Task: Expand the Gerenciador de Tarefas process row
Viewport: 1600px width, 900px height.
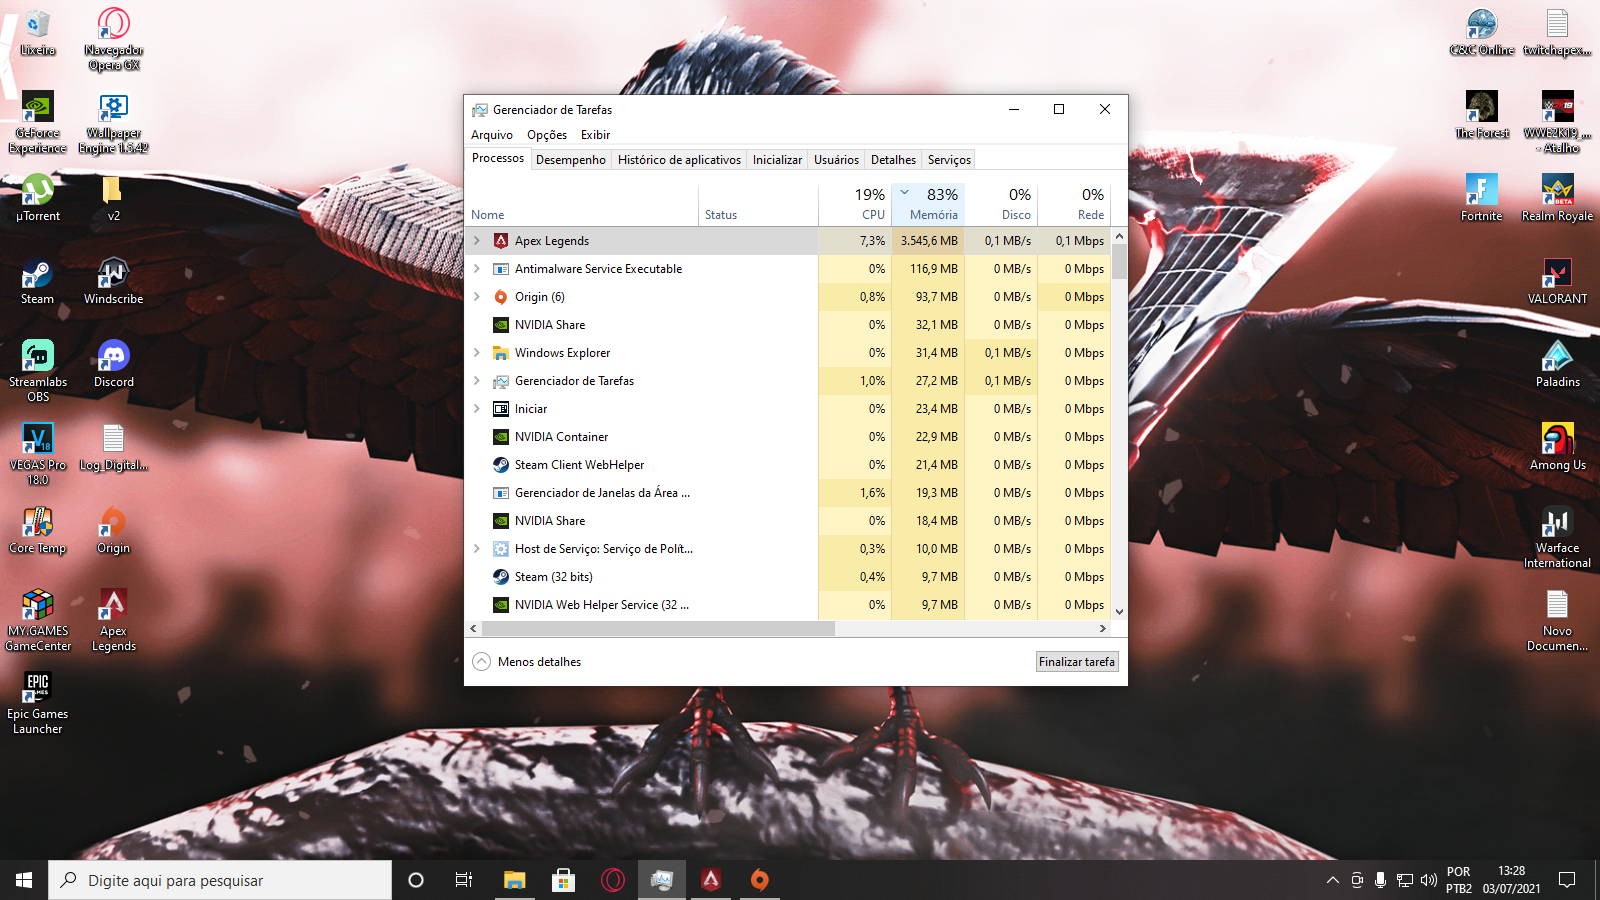Action: [x=477, y=381]
